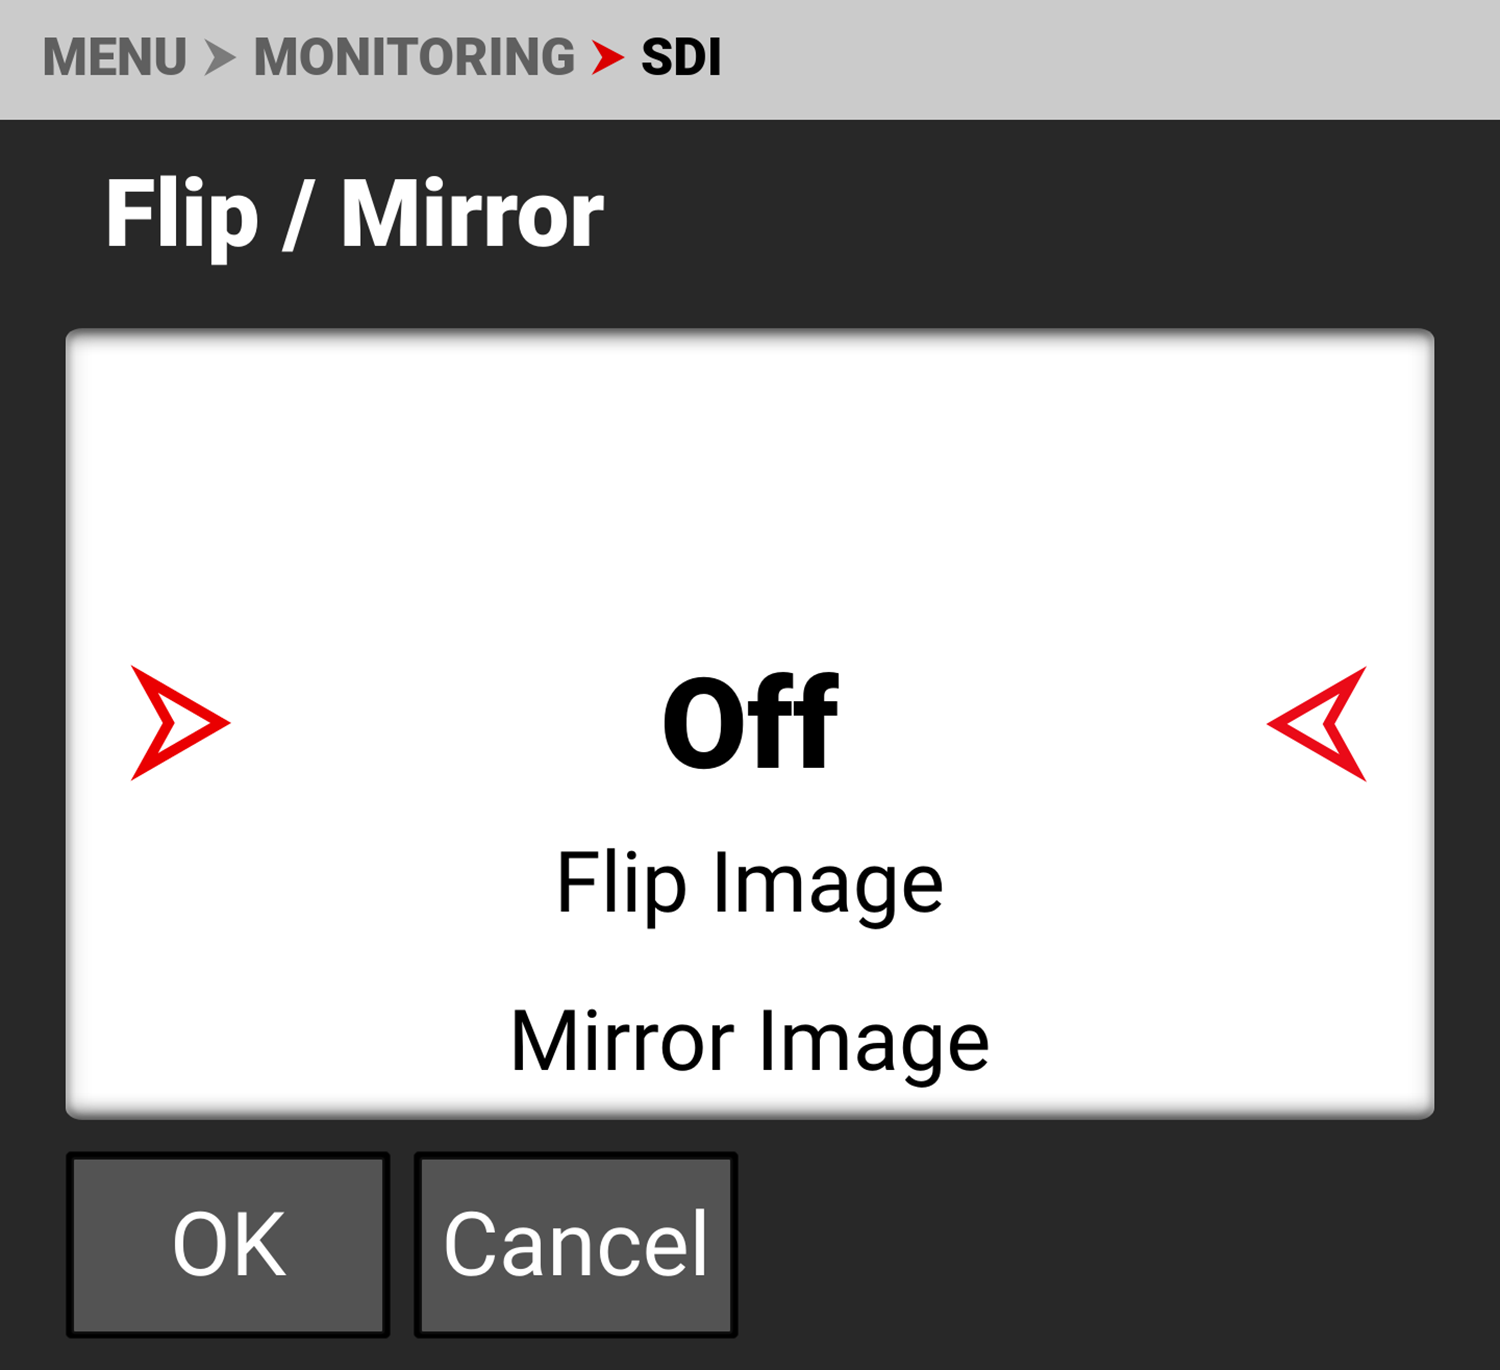Screen dimensions: 1500x1370
Task: Click the word Flip in the heading
Action: tap(181, 215)
